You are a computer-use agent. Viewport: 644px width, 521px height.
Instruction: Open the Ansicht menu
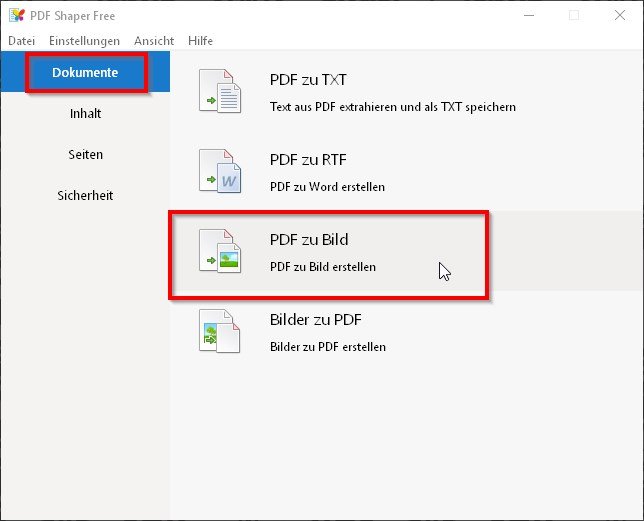154,41
